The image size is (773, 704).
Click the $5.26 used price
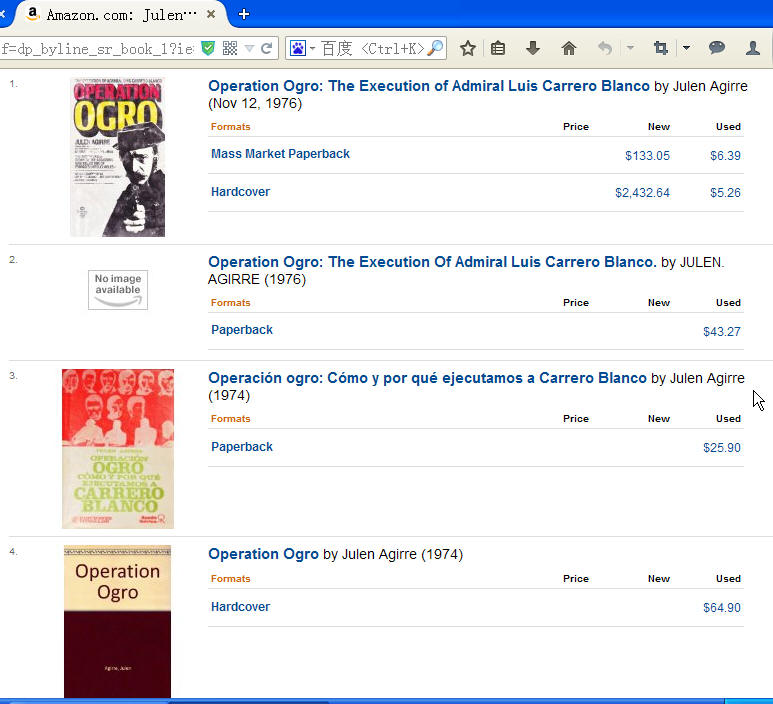725,193
